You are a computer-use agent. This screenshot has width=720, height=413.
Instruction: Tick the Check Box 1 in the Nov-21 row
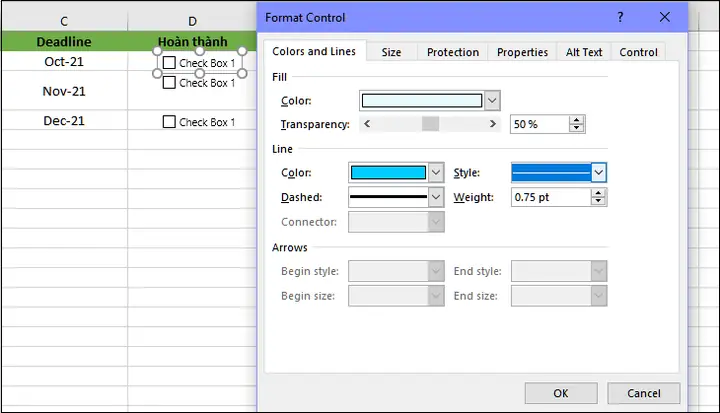pyautogui.click(x=169, y=83)
